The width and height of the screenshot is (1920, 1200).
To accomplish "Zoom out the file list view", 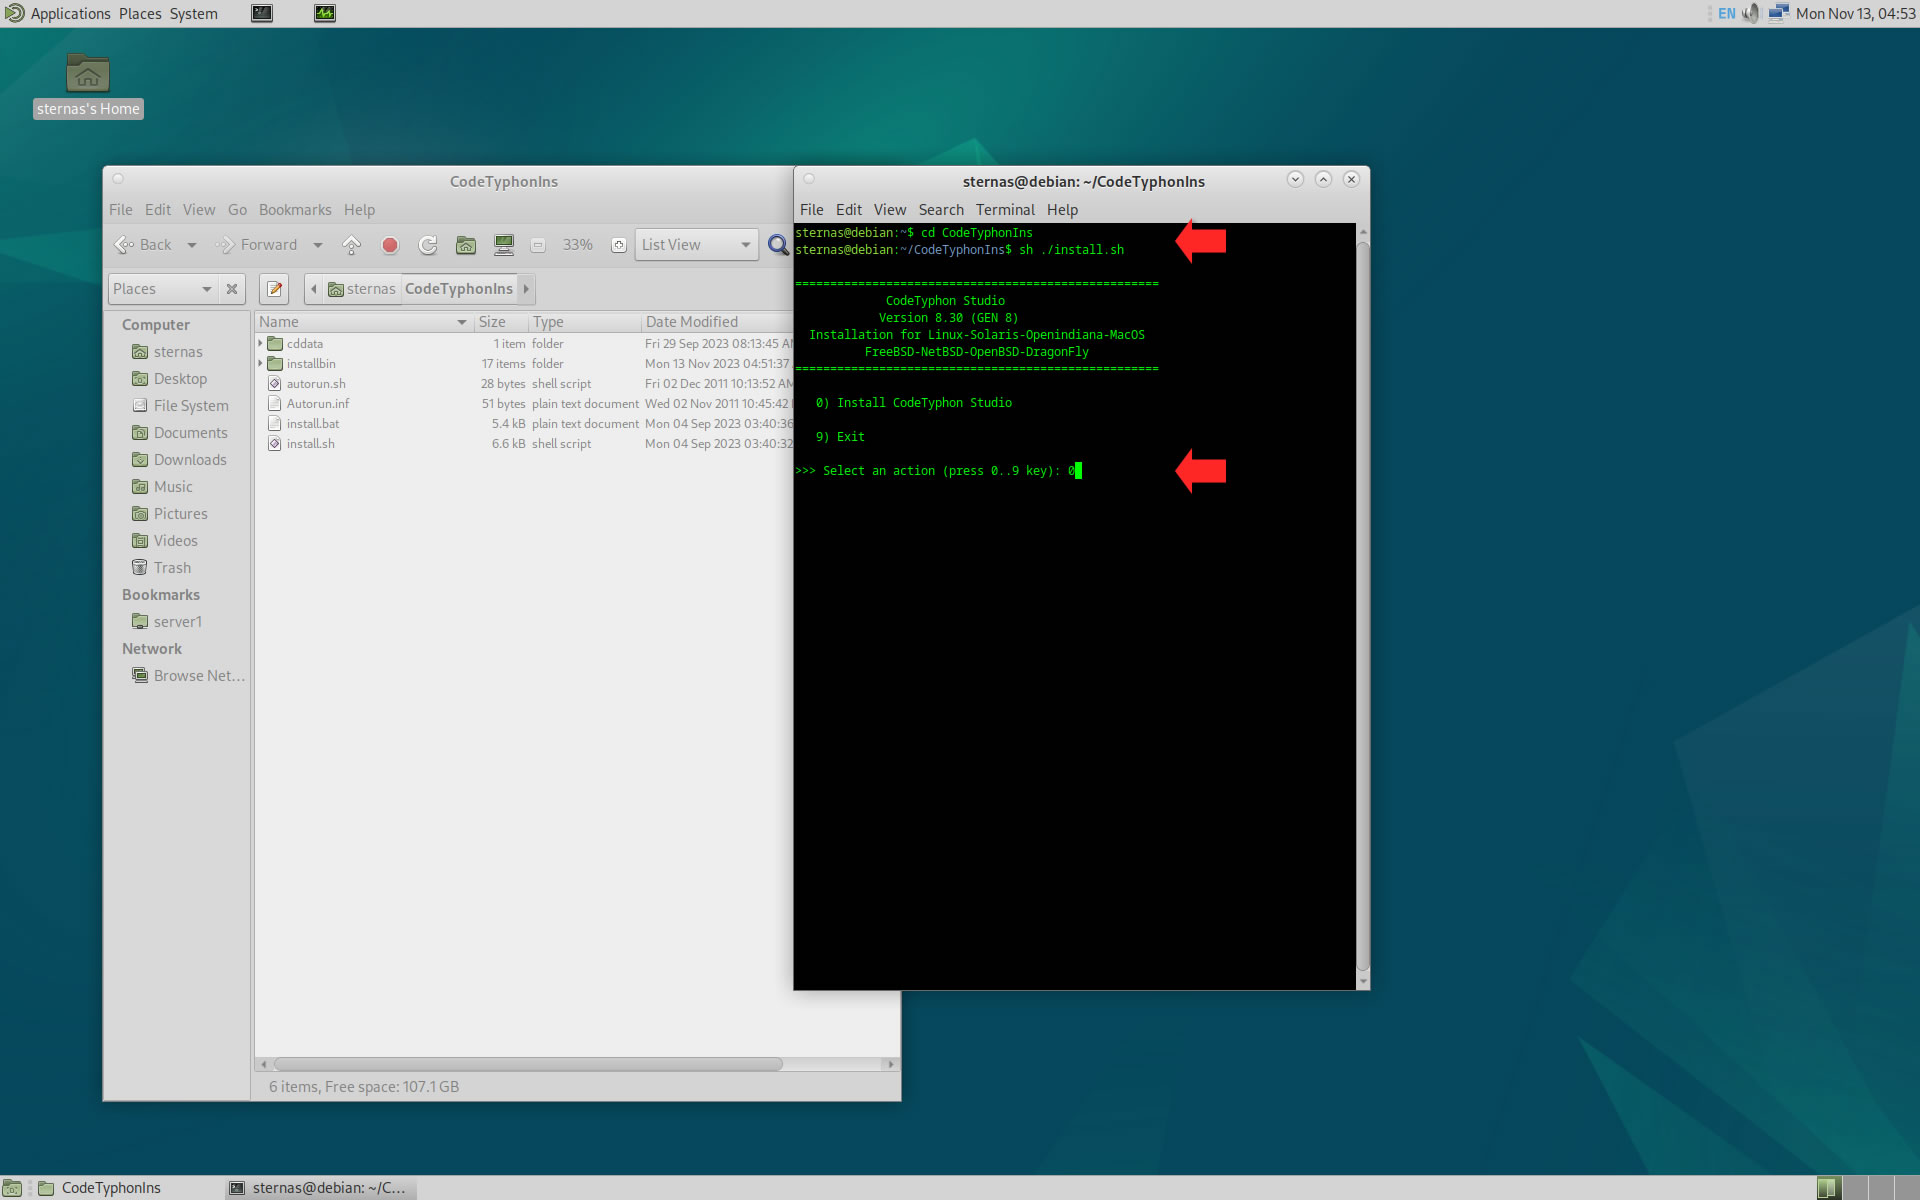I will tap(538, 245).
